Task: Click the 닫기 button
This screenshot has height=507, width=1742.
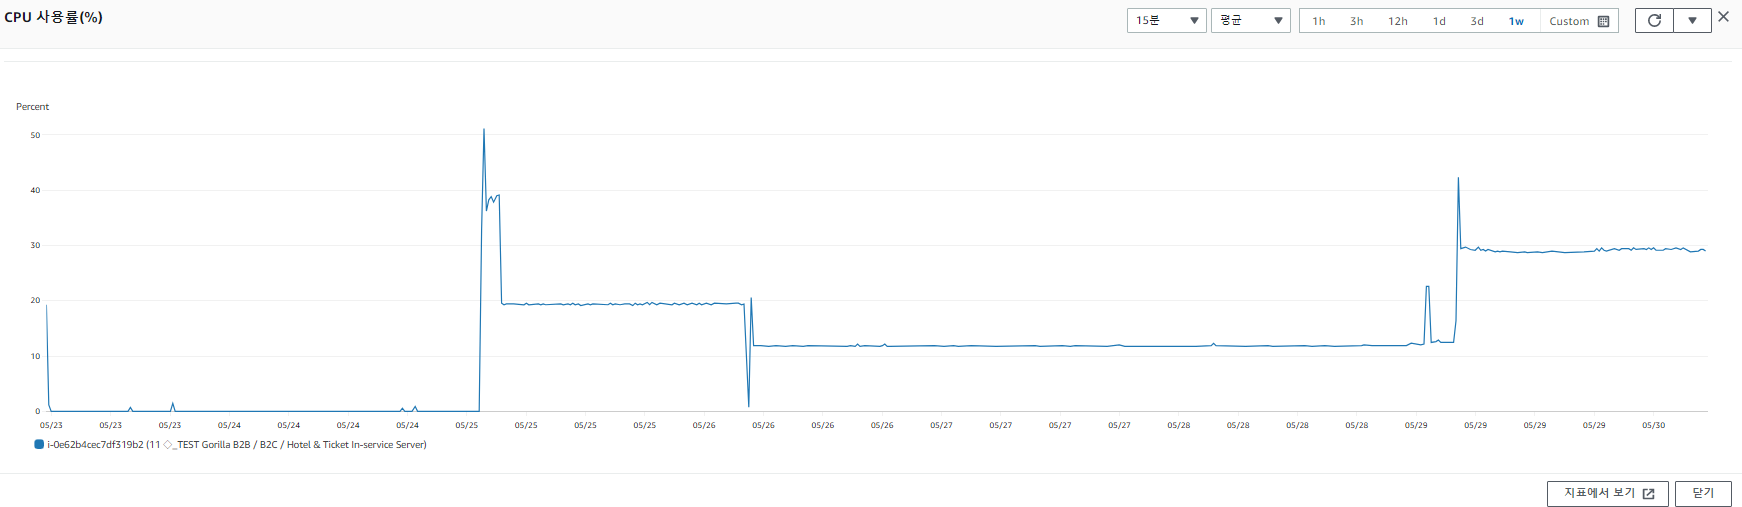Action: [x=1703, y=493]
